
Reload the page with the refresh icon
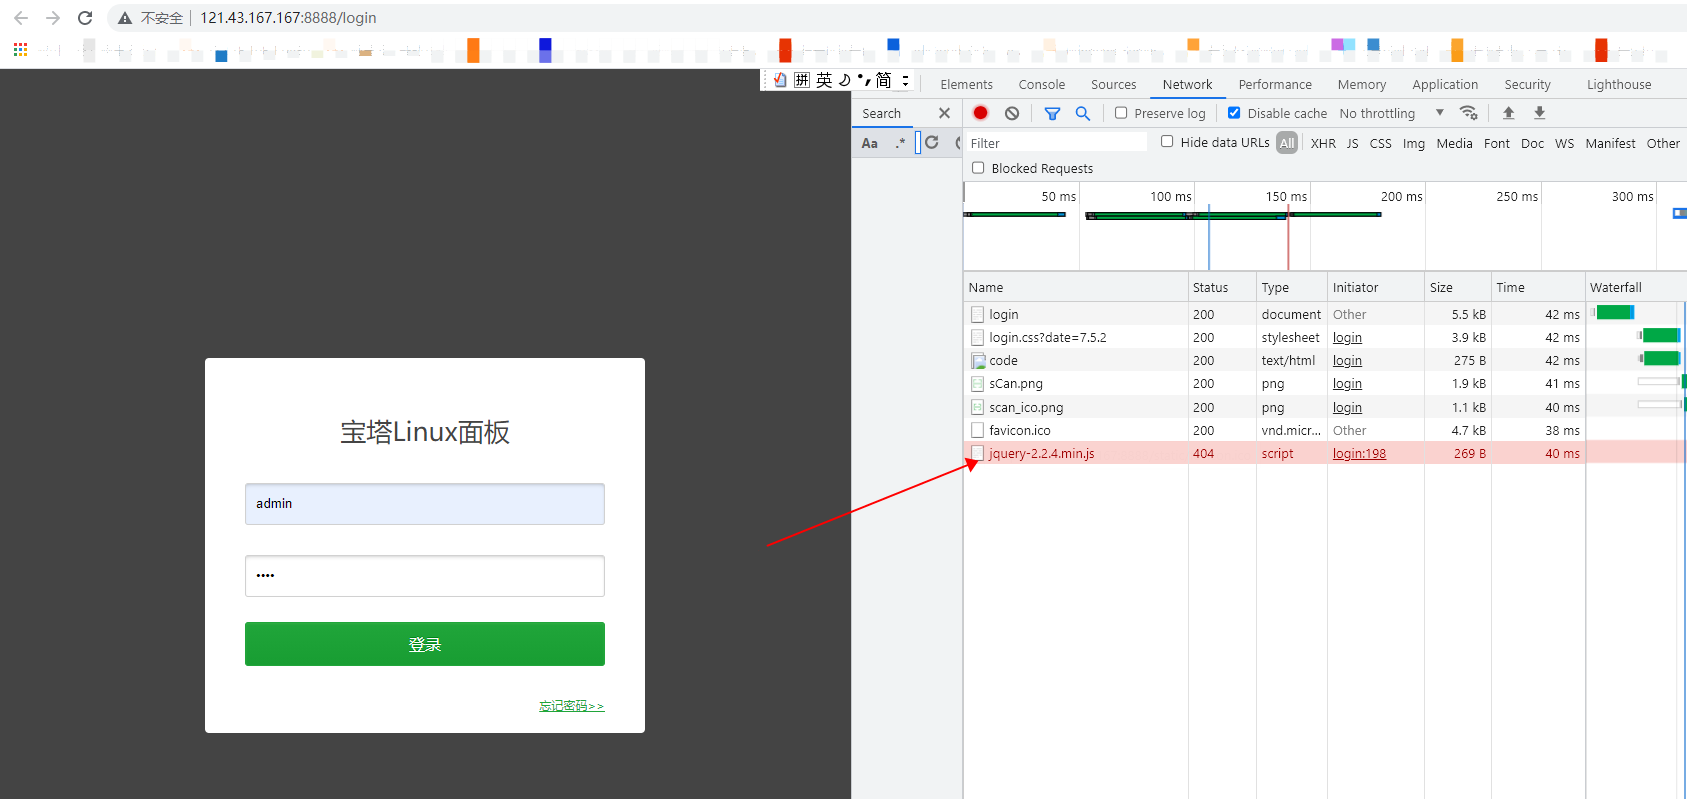pos(85,18)
